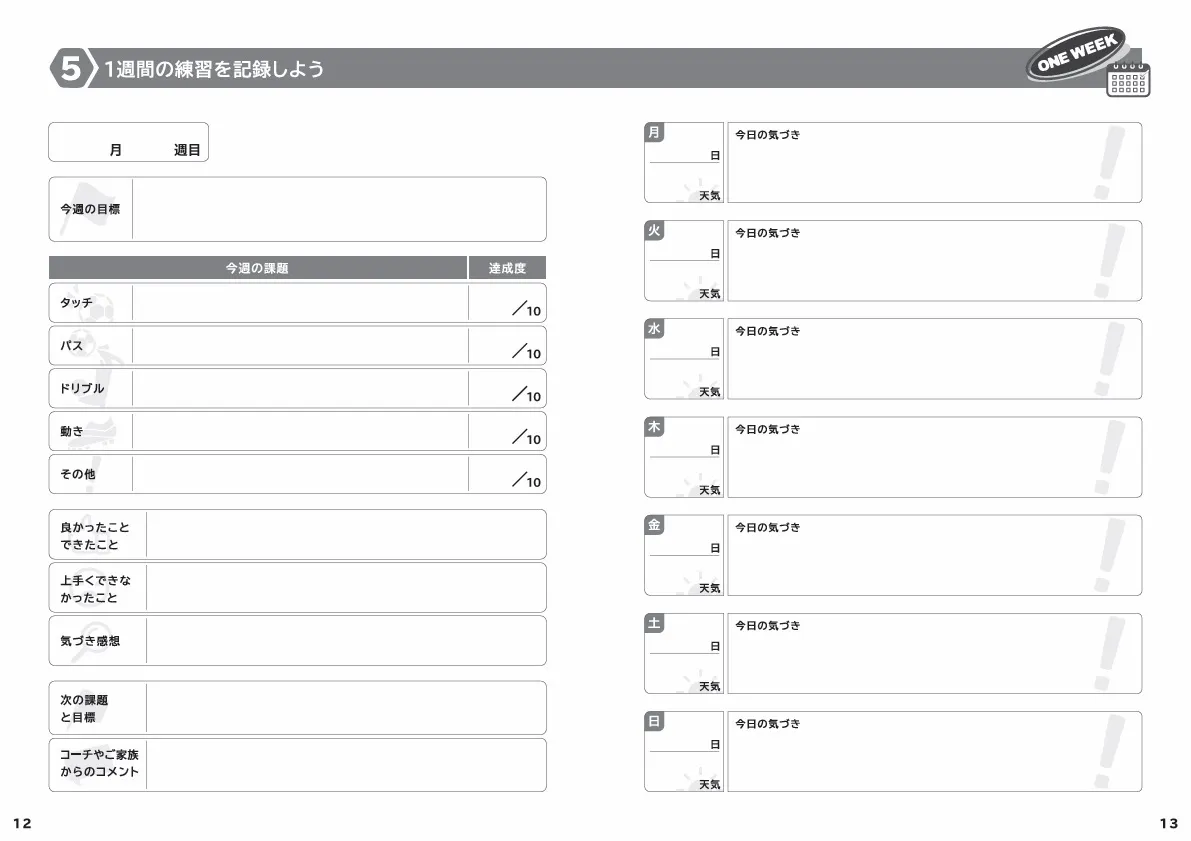This screenshot has width=1191, height=841.
Task: Click the その他 achievement score box
Action: tap(507, 475)
